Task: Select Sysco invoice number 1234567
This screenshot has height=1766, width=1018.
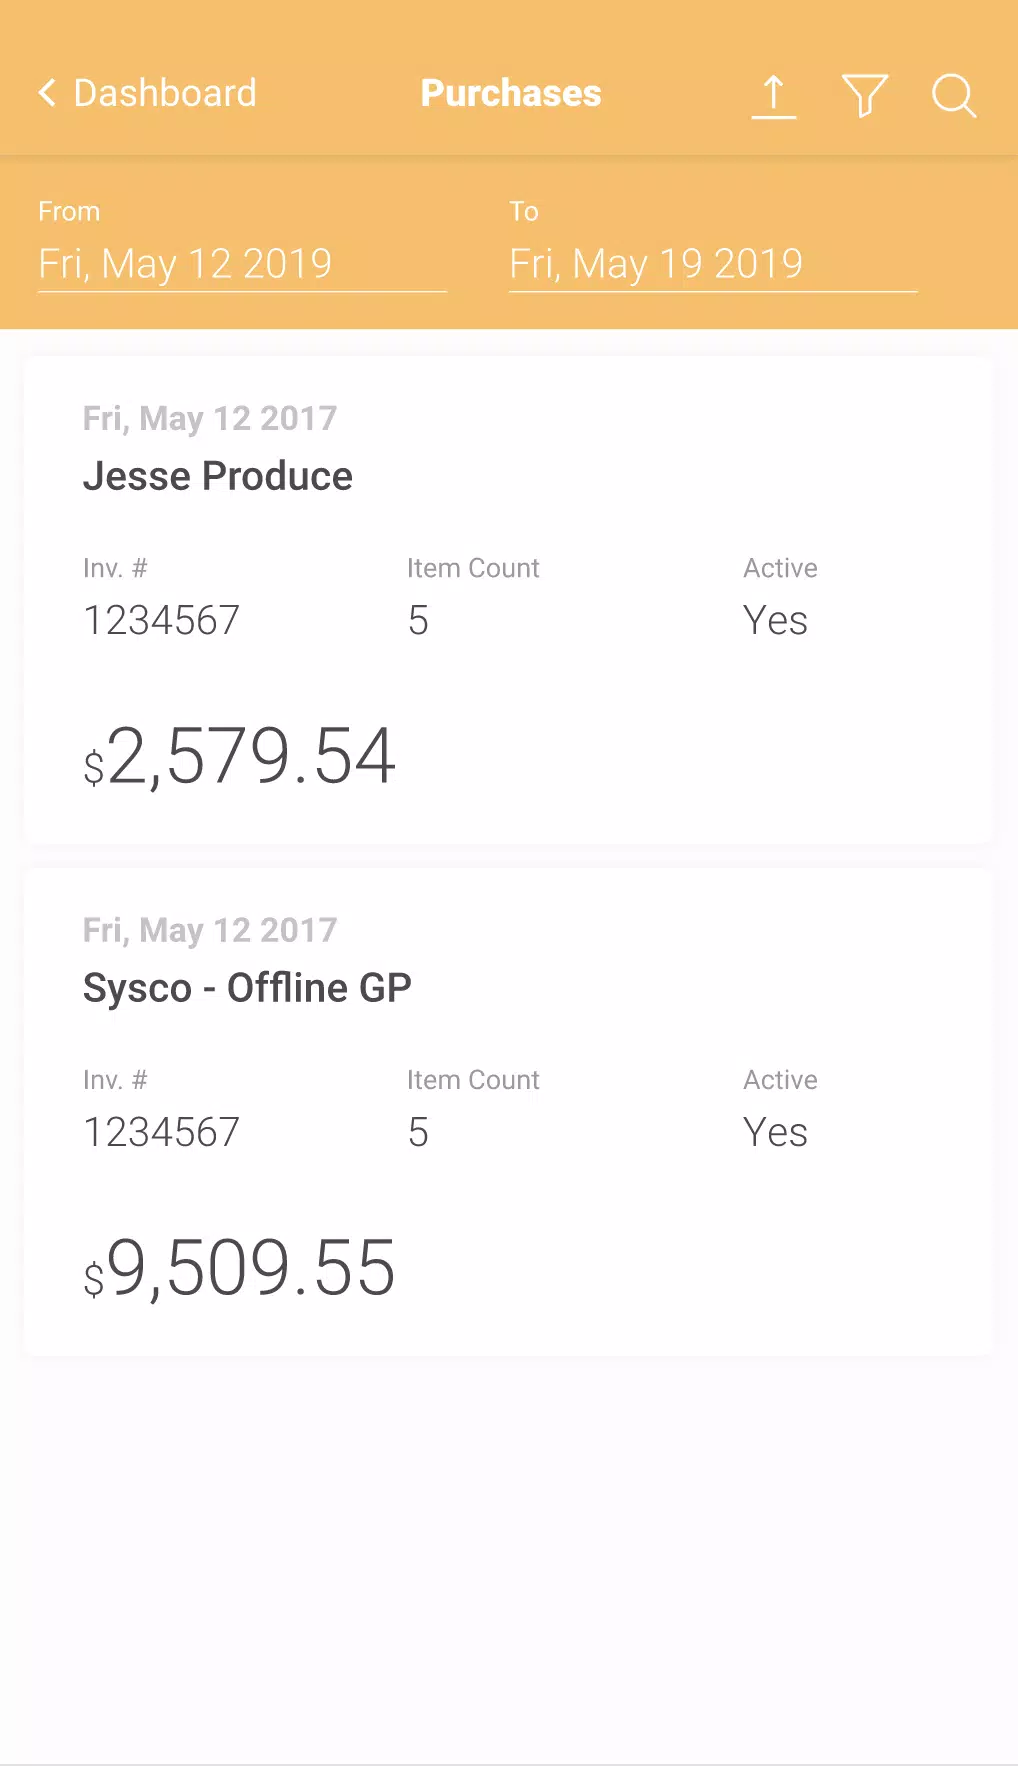Action: [161, 1133]
